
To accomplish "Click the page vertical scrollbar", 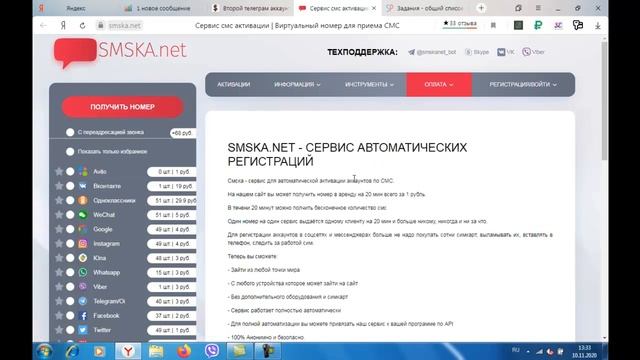I will [x=604, y=100].
